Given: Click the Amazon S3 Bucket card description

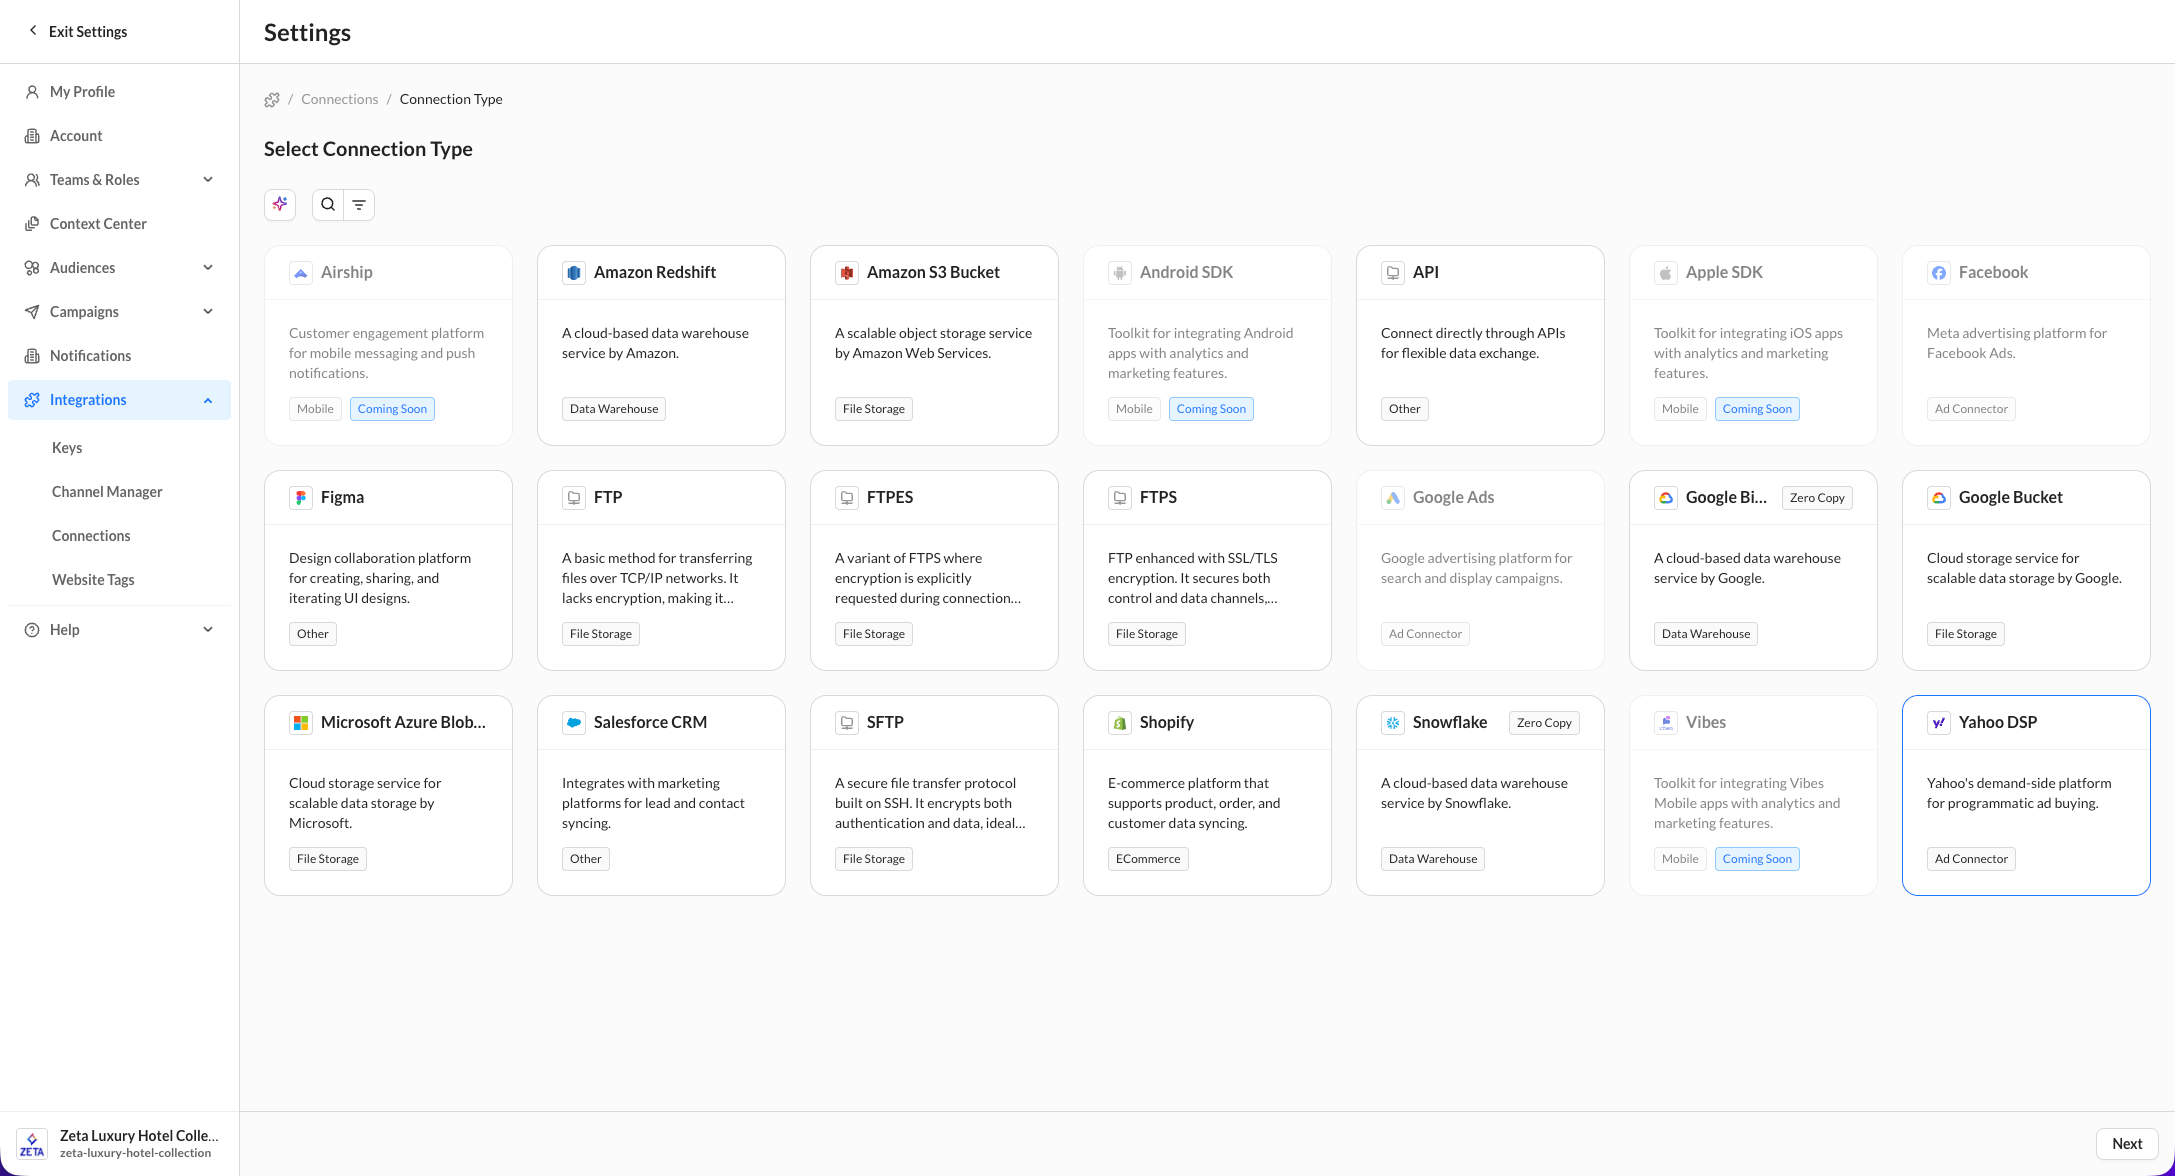Looking at the screenshot, I should (x=933, y=343).
